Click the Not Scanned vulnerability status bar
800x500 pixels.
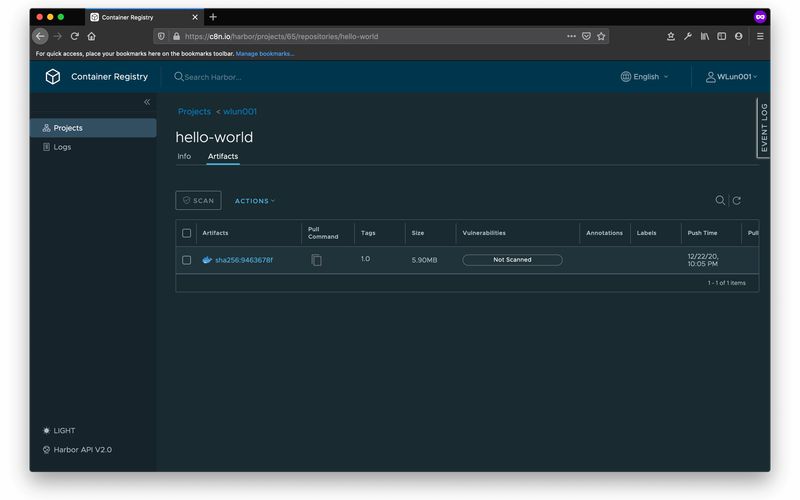512,260
